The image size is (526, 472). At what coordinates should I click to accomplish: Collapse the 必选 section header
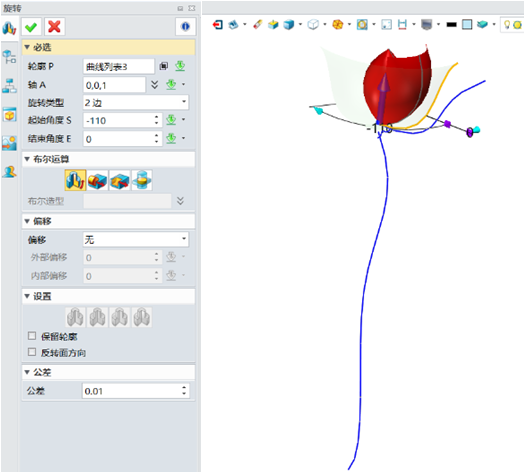tap(108, 47)
